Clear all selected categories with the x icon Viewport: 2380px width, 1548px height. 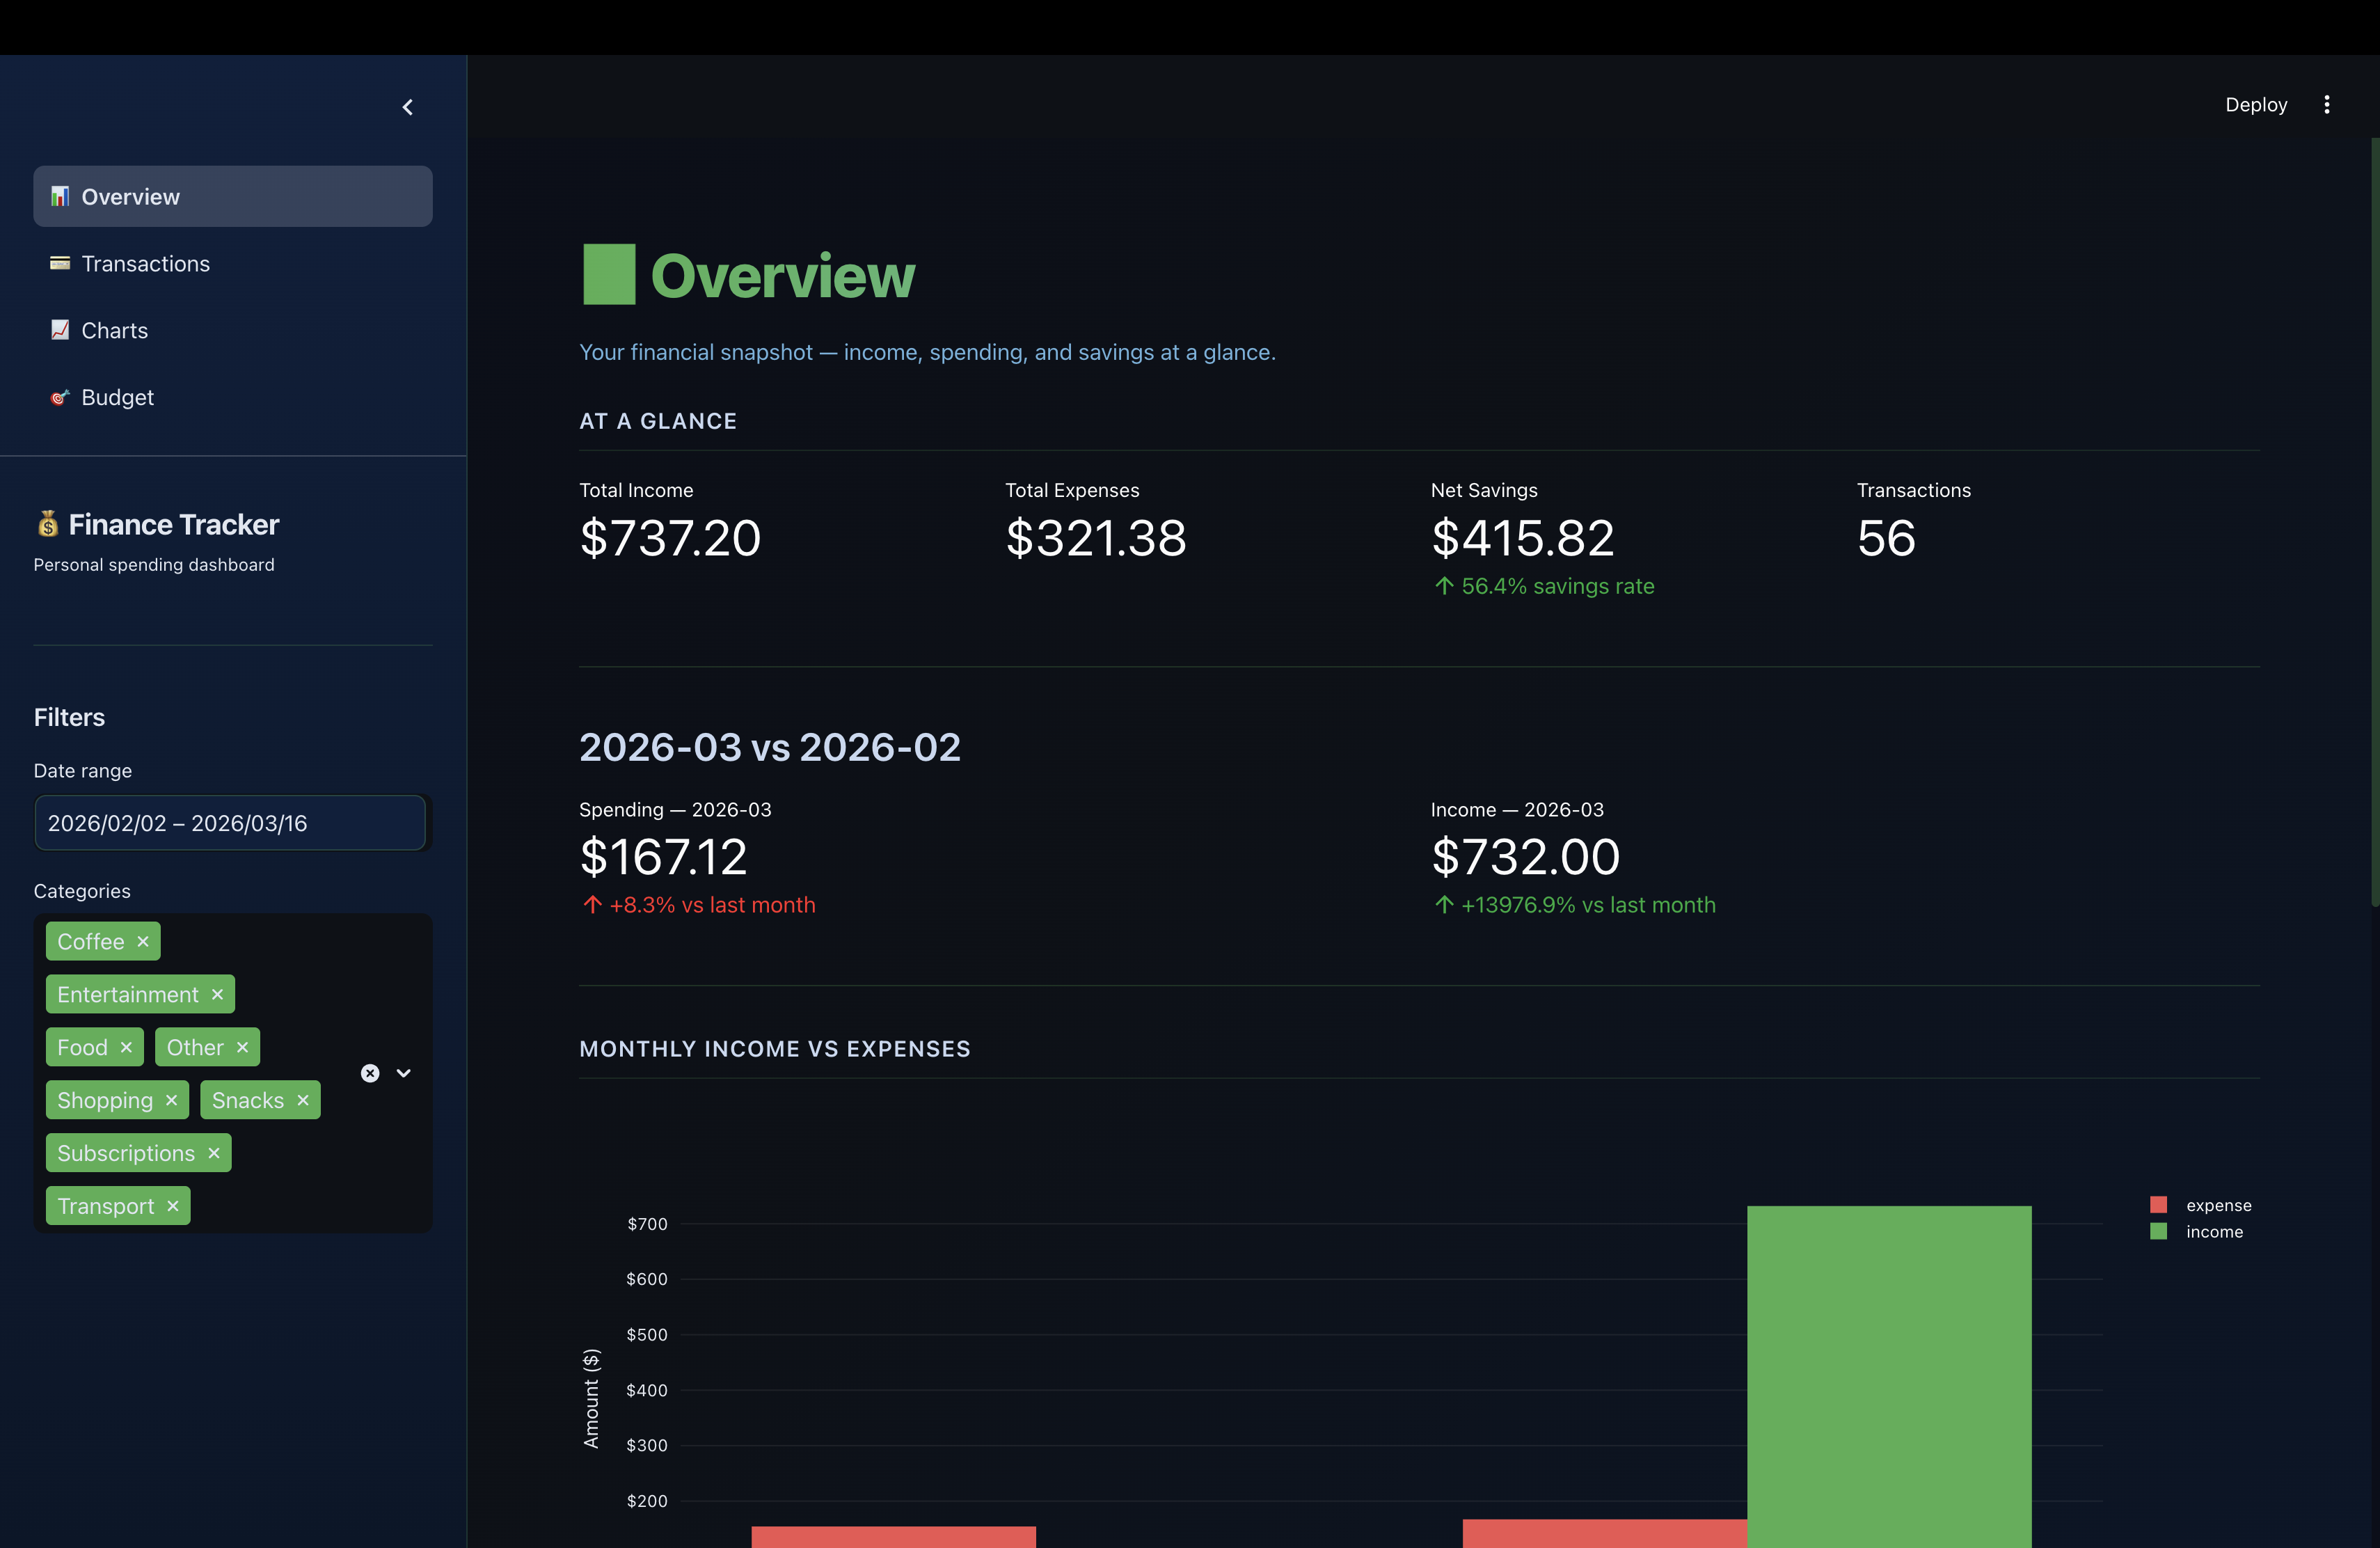point(369,1073)
